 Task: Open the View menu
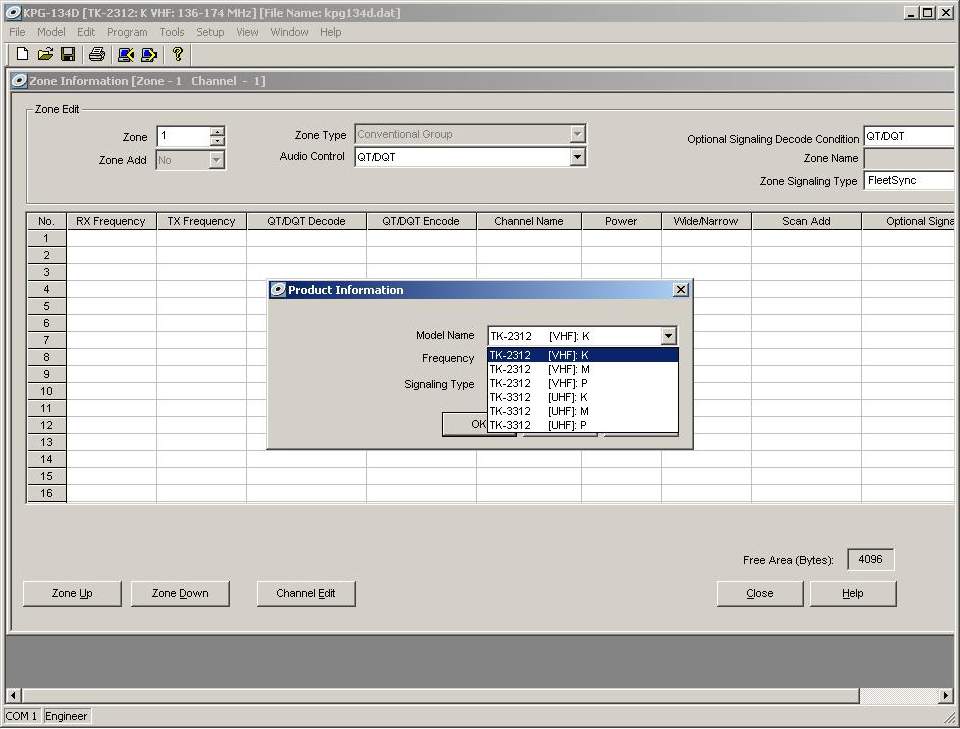pyautogui.click(x=247, y=32)
